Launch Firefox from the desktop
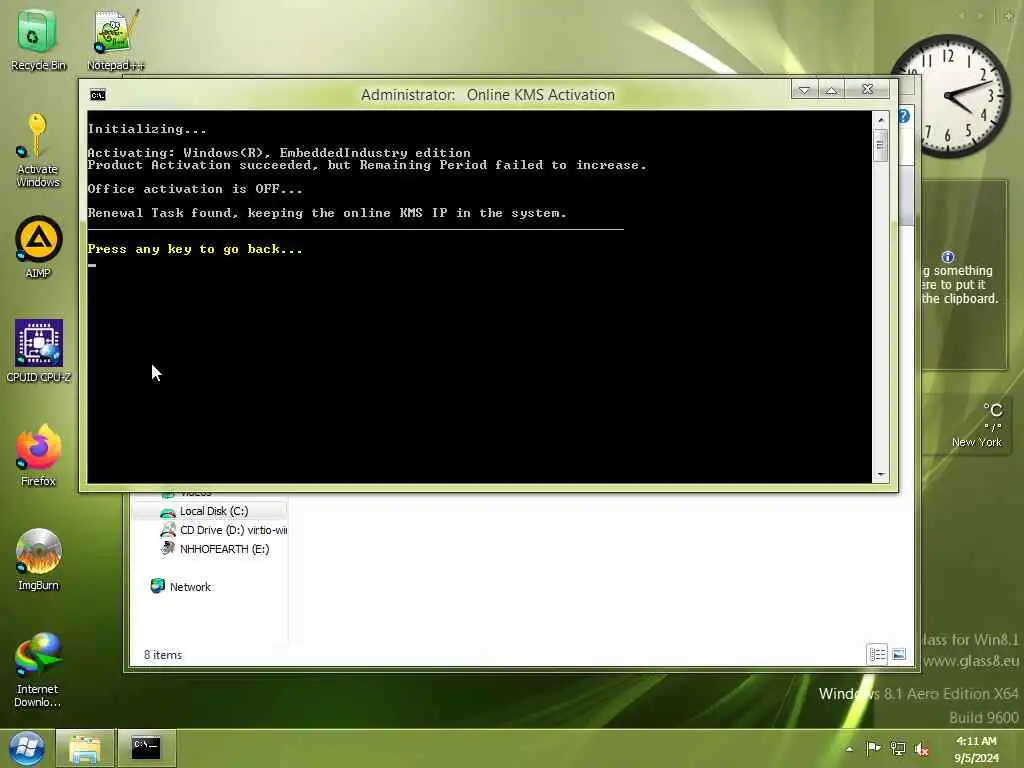 (38, 455)
